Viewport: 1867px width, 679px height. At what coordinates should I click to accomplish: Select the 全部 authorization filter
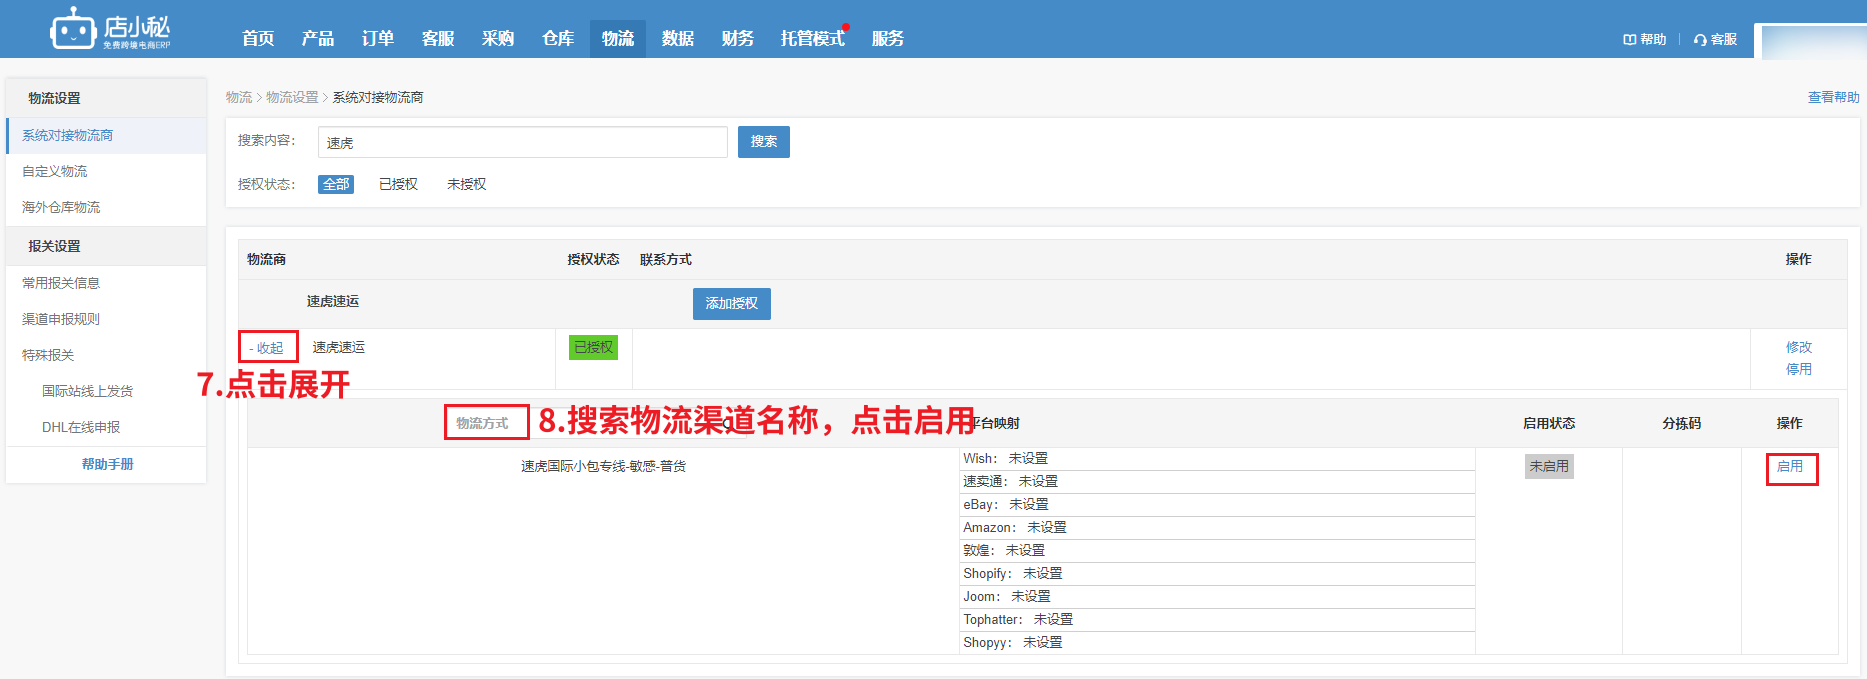[336, 184]
